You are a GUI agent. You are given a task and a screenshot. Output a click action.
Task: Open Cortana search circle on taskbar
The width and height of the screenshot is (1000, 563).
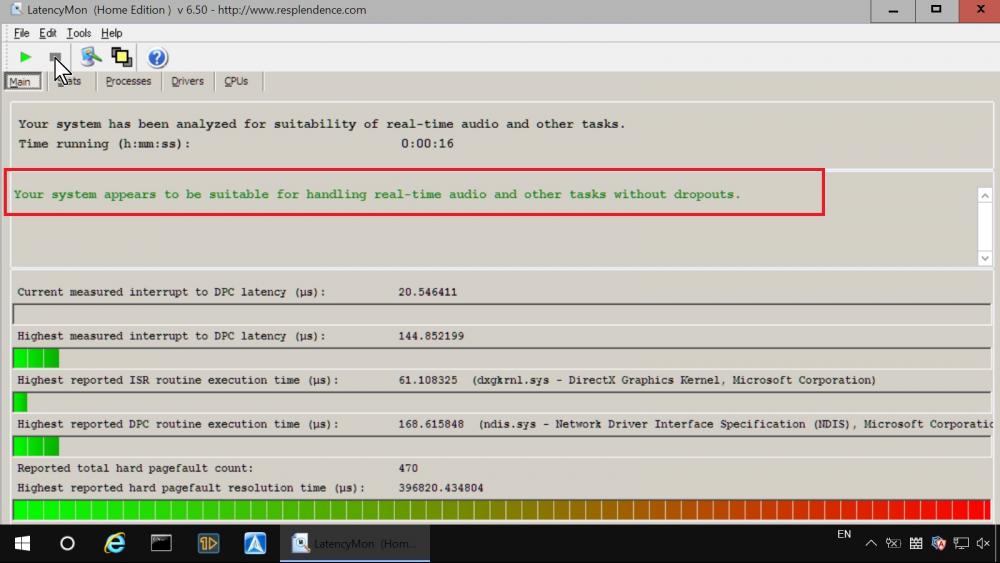tap(67, 543)
